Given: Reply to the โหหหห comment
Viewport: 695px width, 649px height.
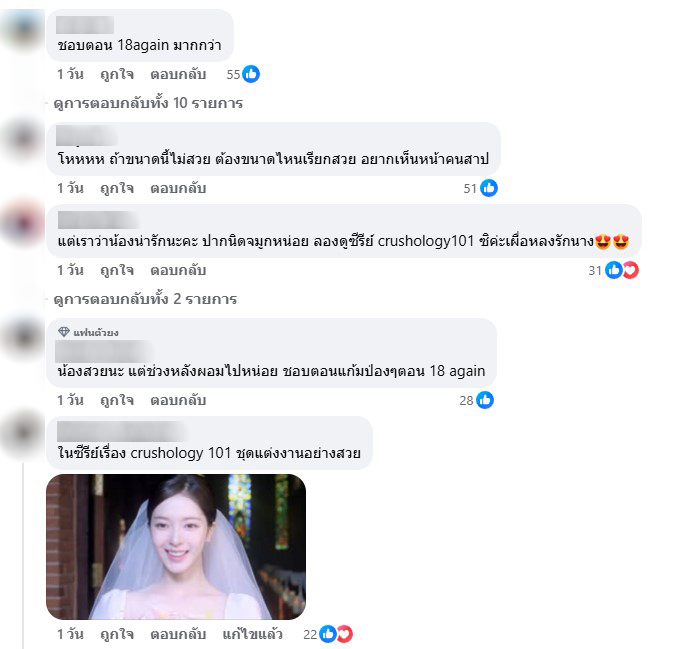Looking at the screenshot, I should point(178,188).
